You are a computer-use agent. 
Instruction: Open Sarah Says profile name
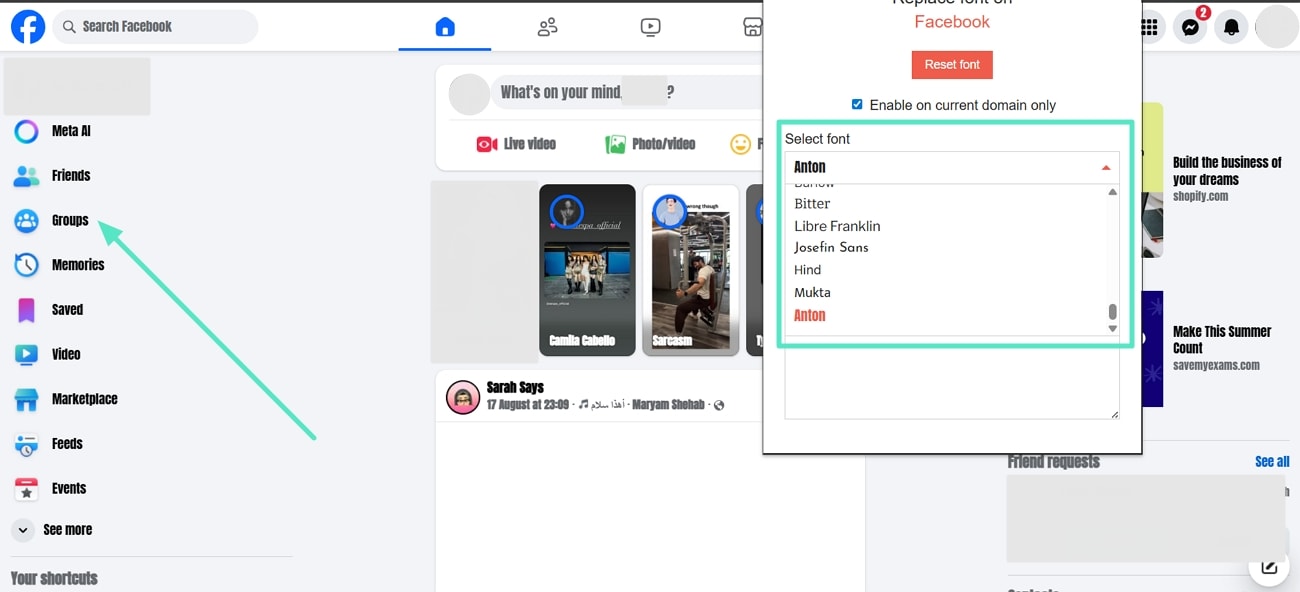[x=515, y=387]
